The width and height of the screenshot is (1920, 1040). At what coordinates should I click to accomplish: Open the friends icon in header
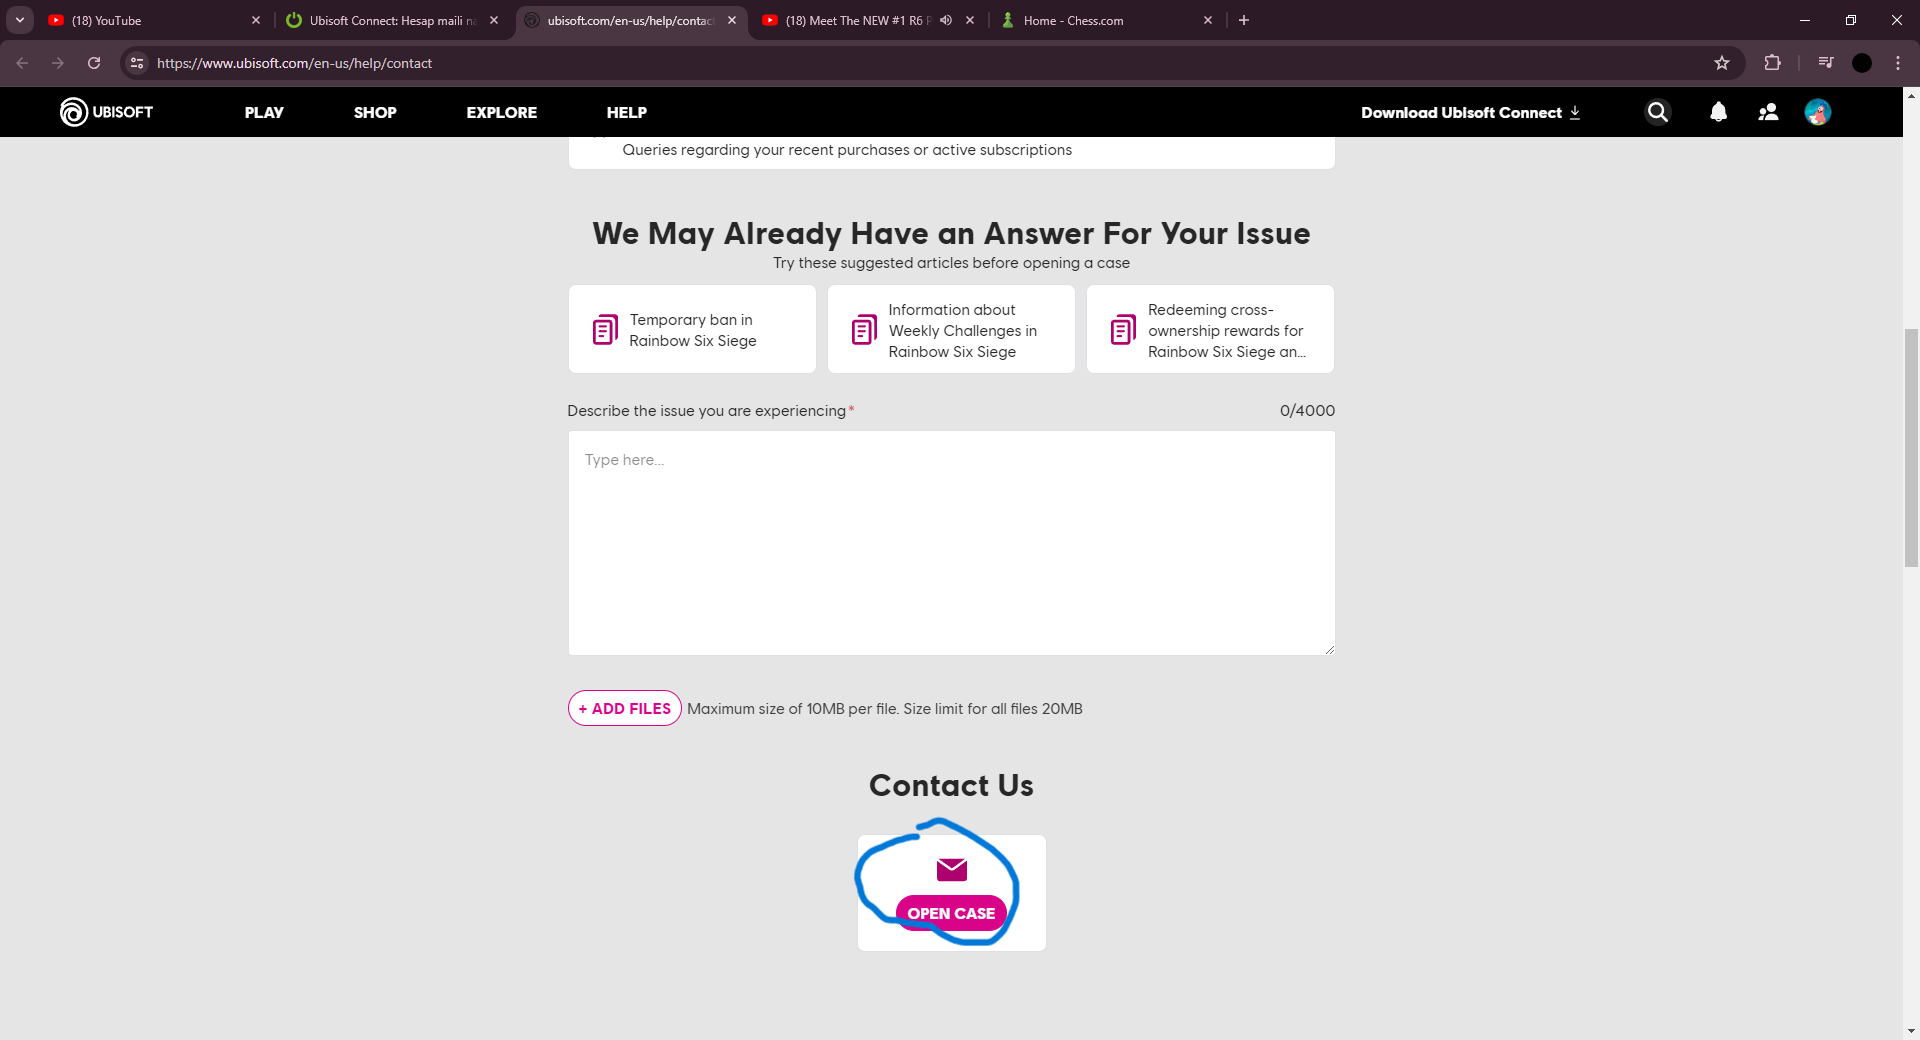[1768, 112]
